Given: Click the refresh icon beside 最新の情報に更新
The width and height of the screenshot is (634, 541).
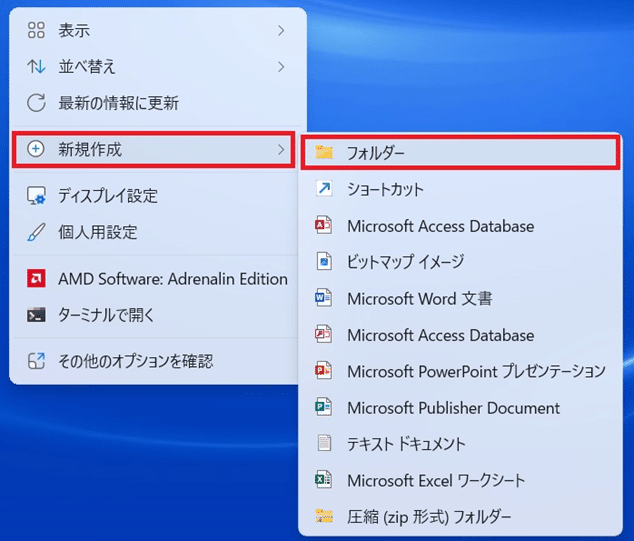Looking at the screenshot, I should (36, 103).
